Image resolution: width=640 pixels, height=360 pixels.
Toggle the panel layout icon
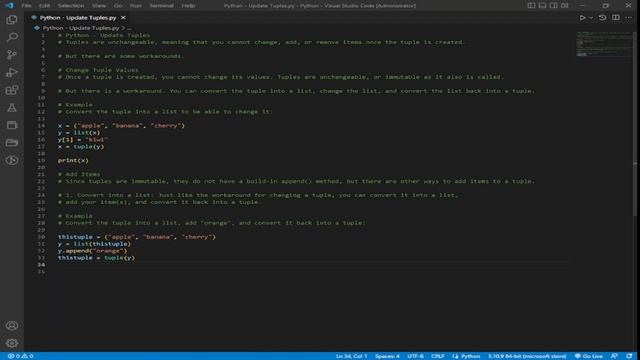[542, 6]
